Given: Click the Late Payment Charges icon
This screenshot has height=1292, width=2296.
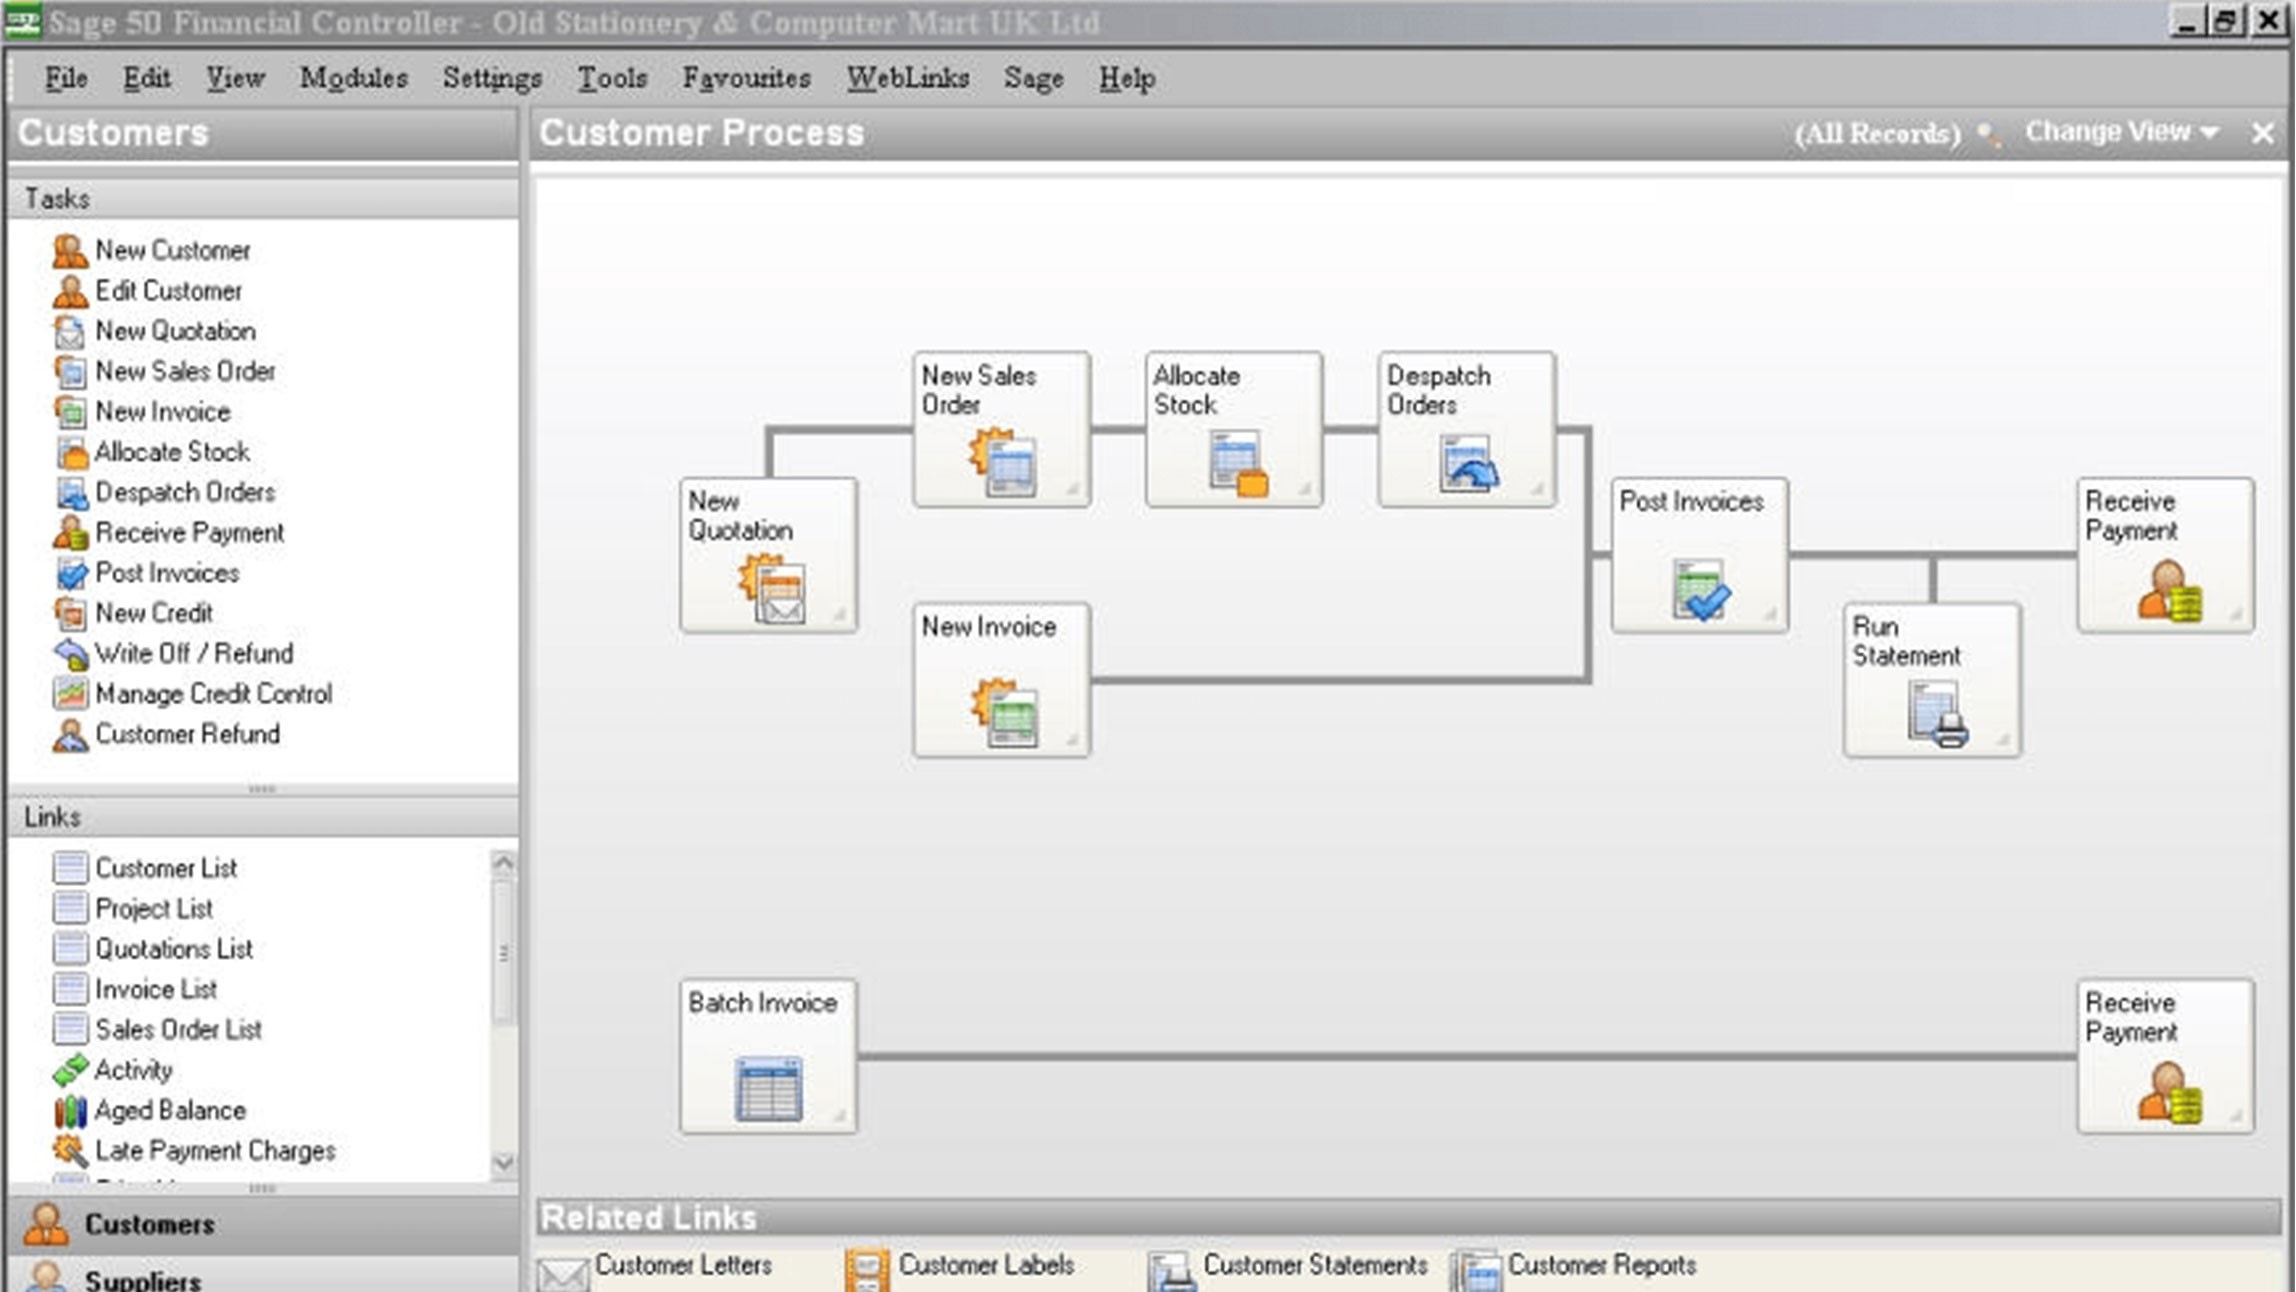Looking at the screenshot, I should 70,1151.
